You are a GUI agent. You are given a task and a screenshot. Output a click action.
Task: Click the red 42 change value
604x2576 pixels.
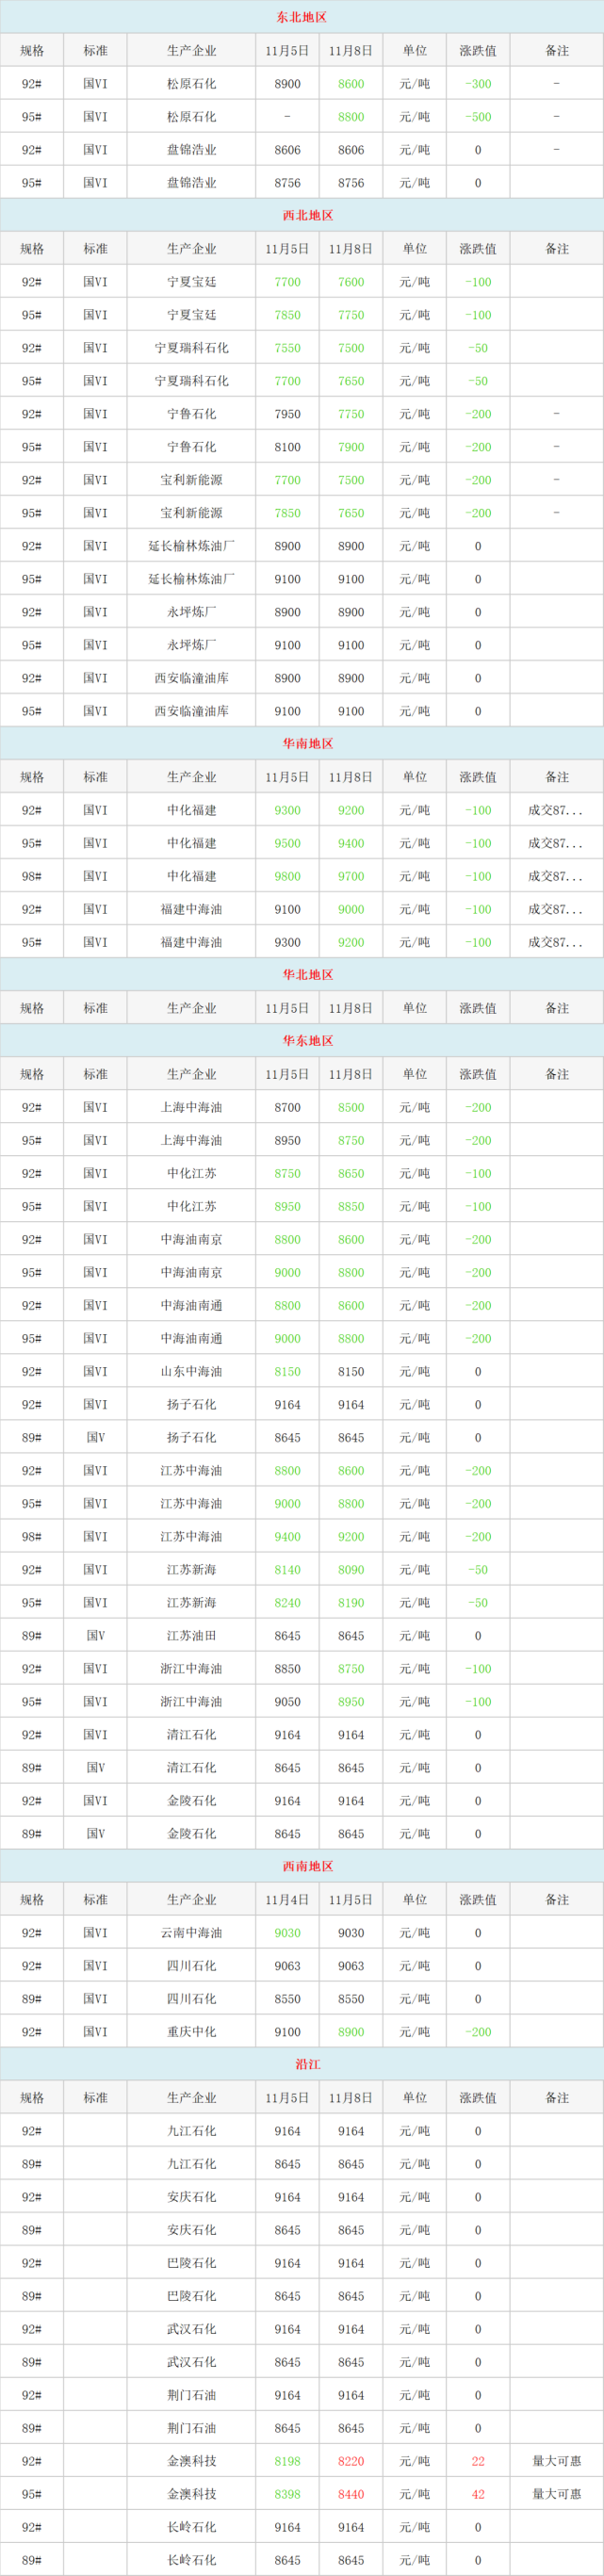click(x=478, y=2493)
